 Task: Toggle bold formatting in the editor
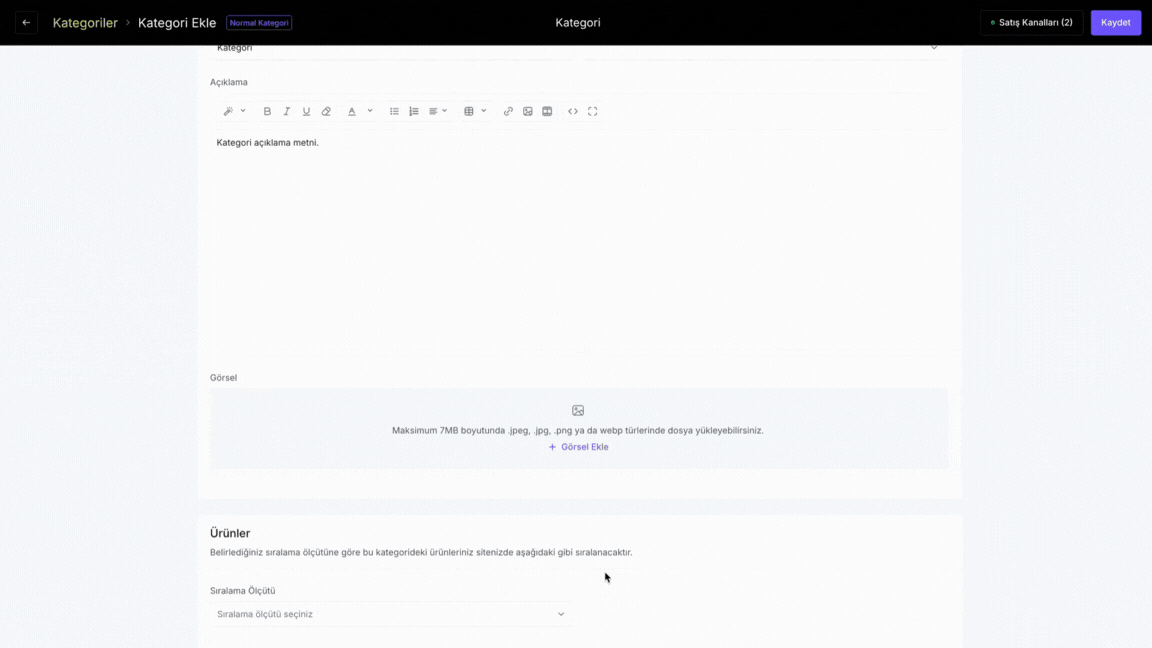pos(267,112)
